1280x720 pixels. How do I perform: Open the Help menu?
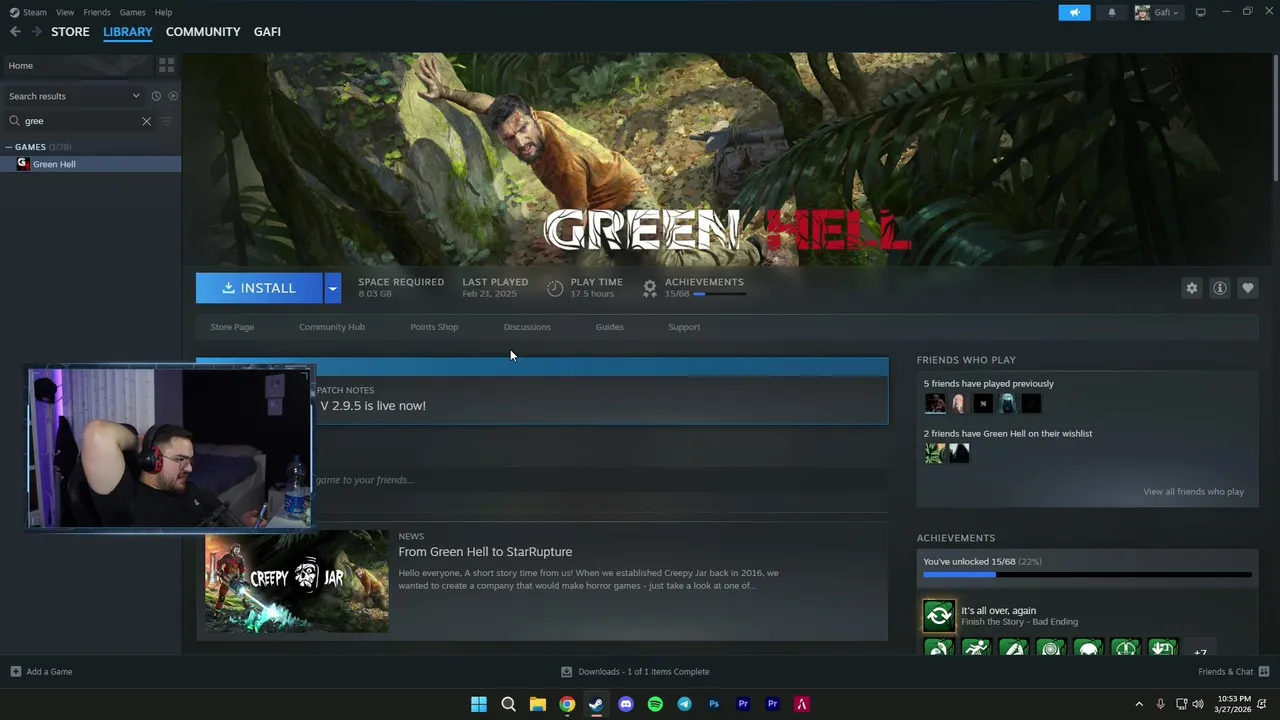pyautogui.click(x=163, y=12)
